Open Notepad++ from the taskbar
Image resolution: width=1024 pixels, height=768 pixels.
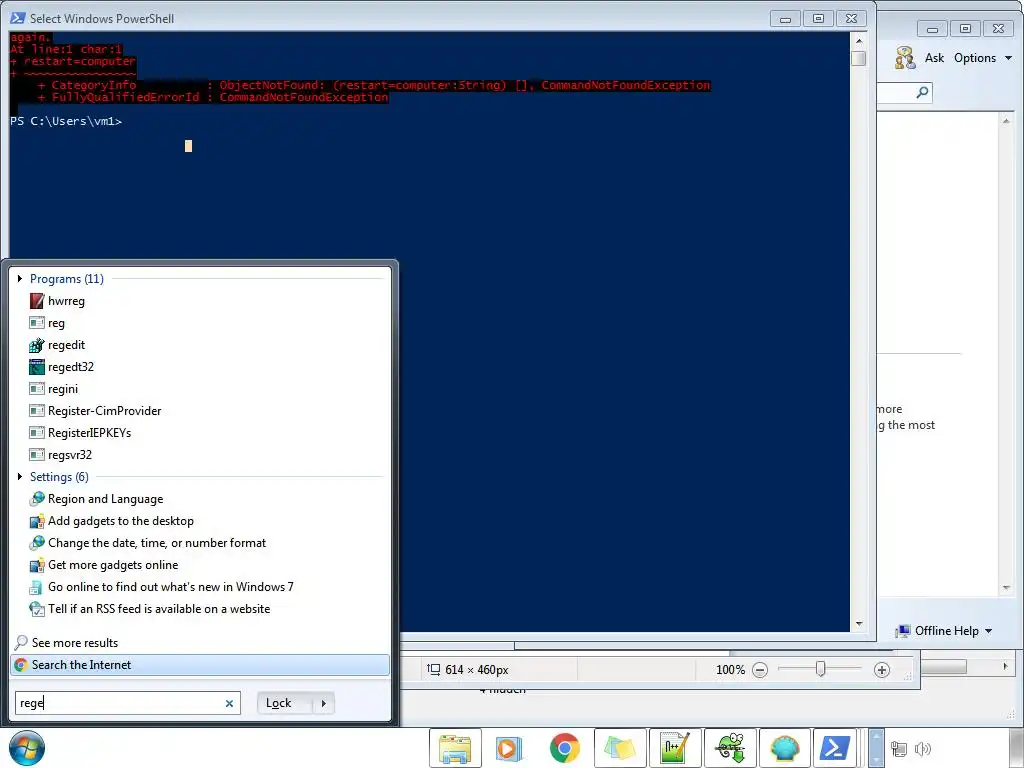pyautogui.click(x=675, y=748)
